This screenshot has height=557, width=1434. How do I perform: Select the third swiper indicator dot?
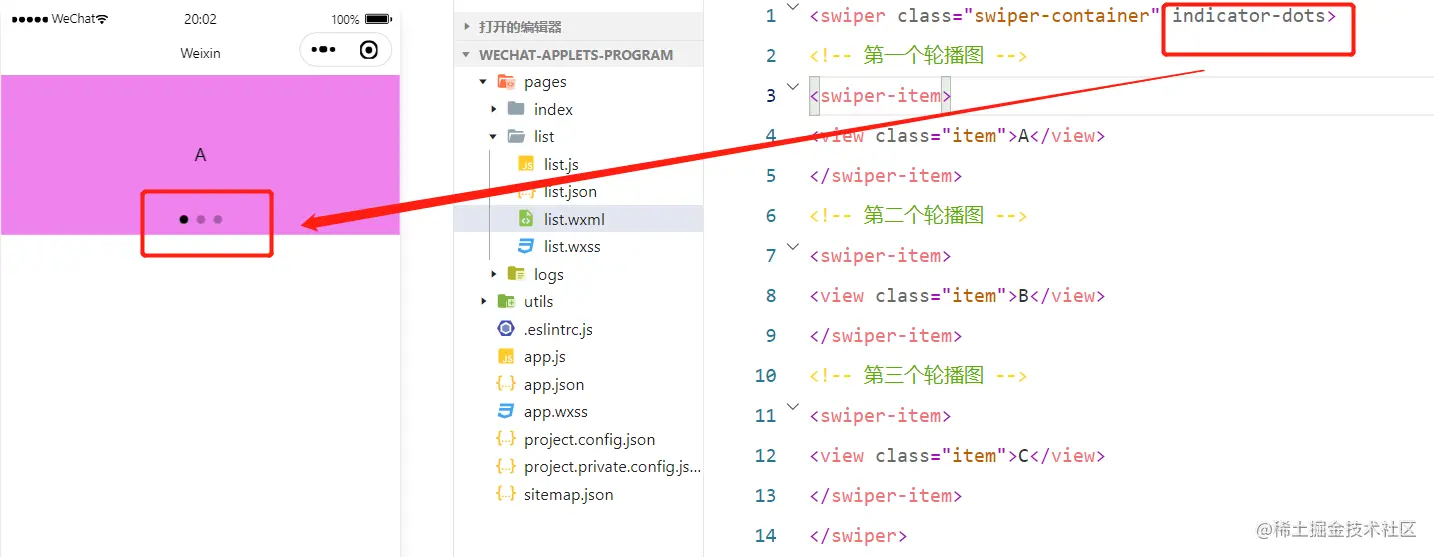tap(218, 219)
